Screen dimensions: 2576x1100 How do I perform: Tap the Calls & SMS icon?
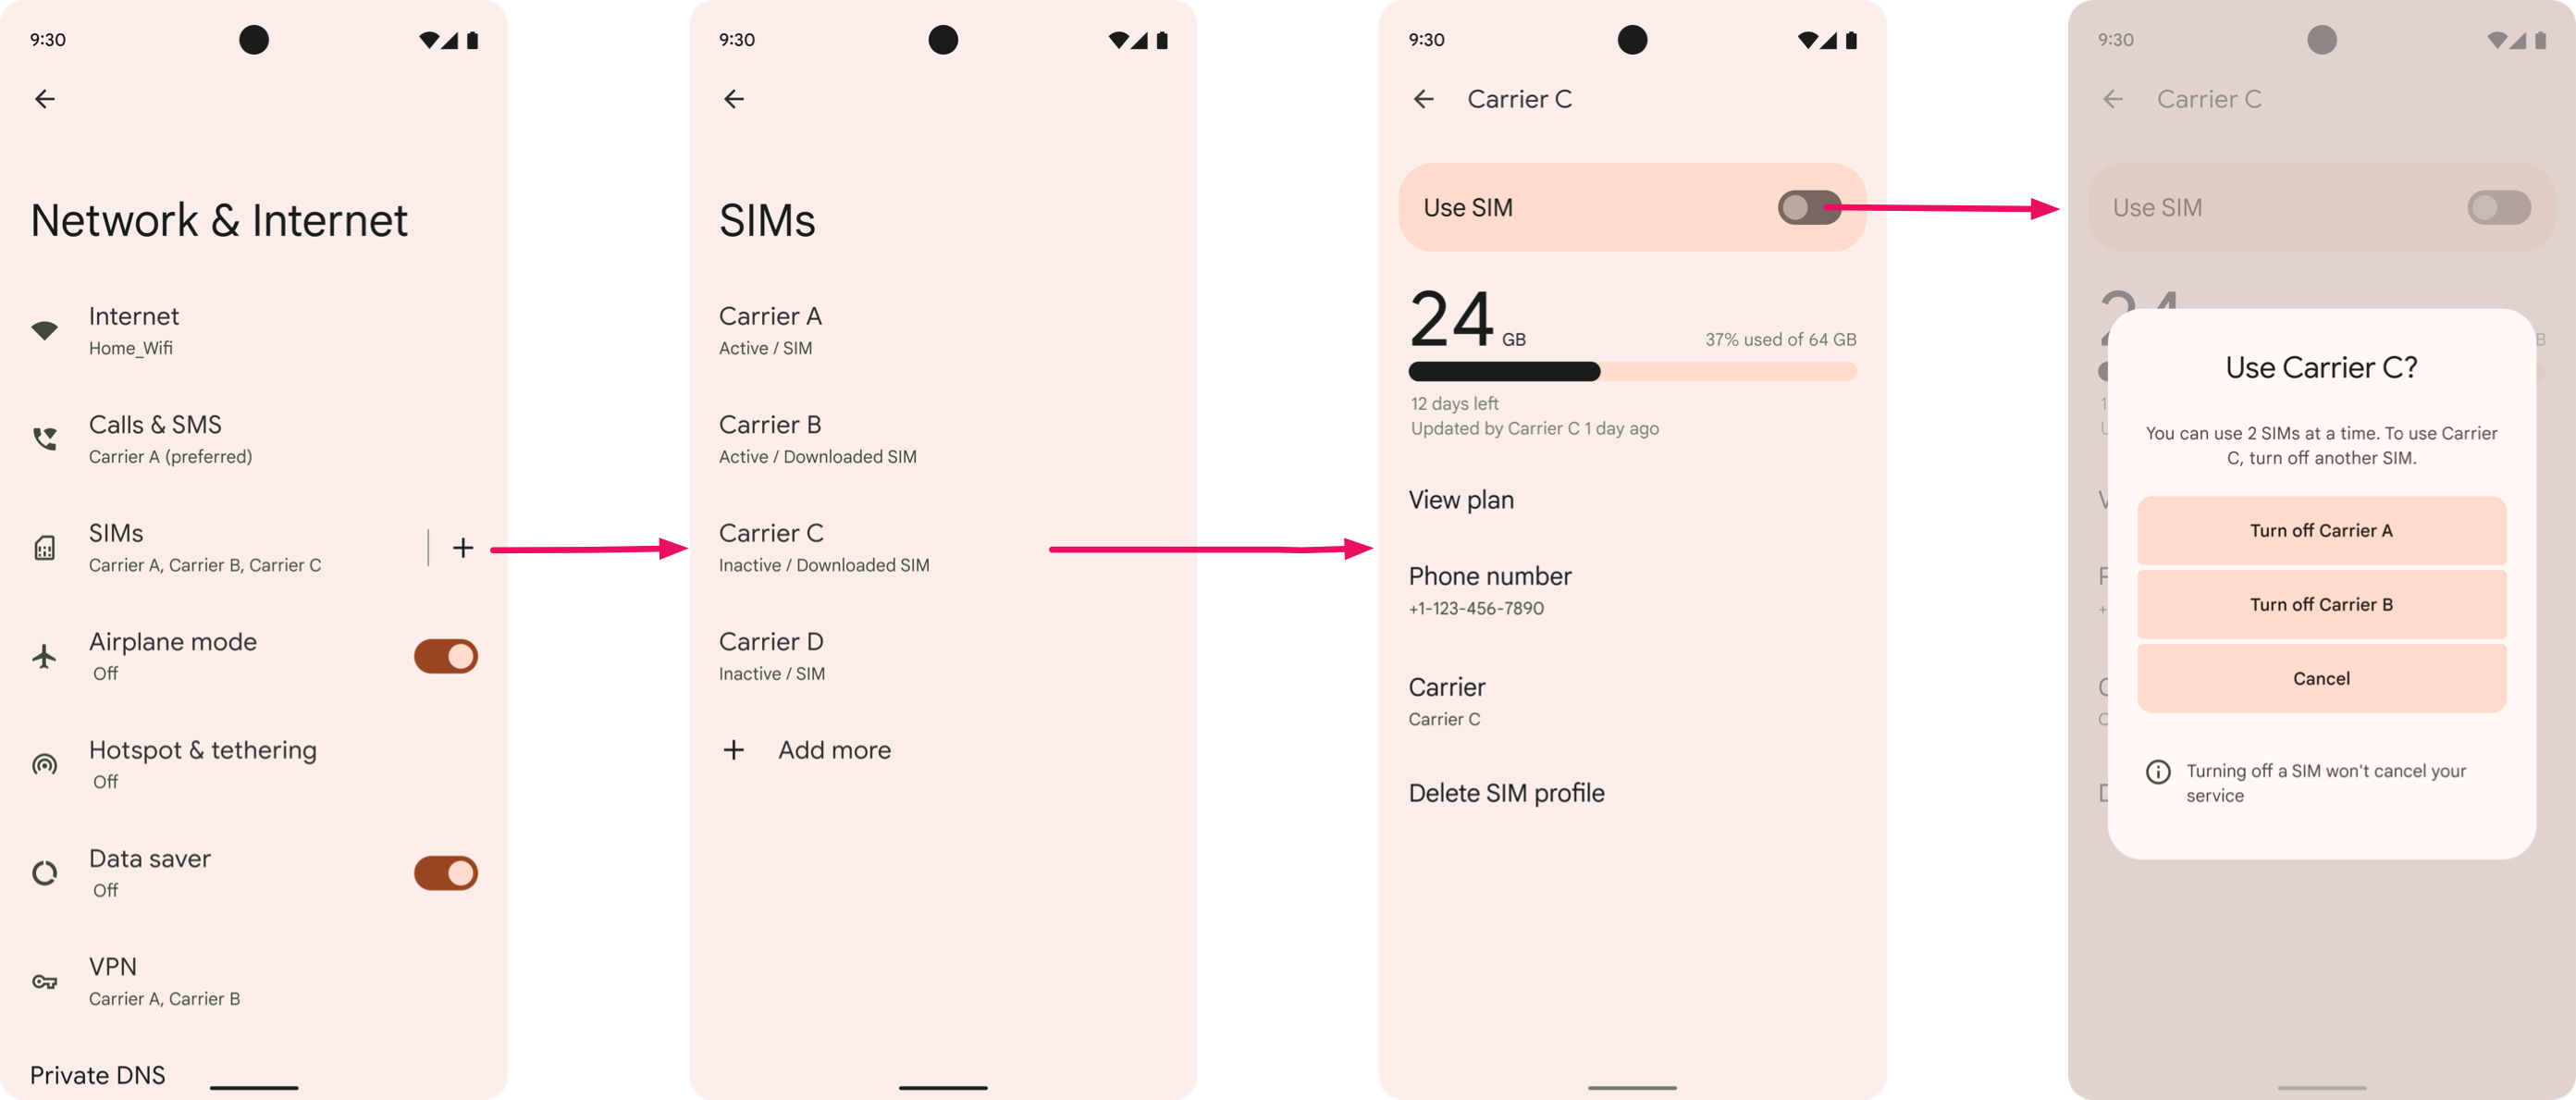click(x=44, y=436)
